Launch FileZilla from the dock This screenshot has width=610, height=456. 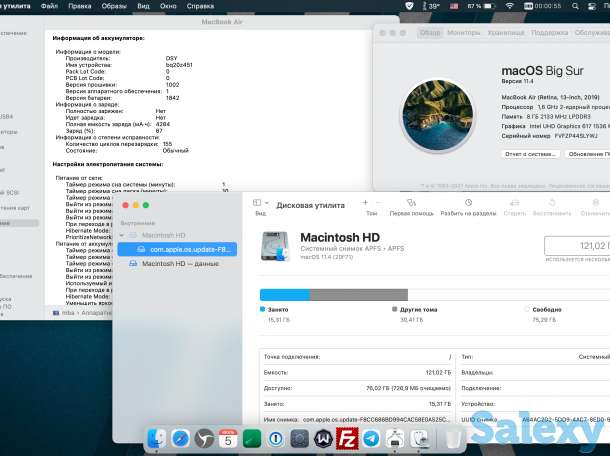pyautogui.click(x=347, y=439)
